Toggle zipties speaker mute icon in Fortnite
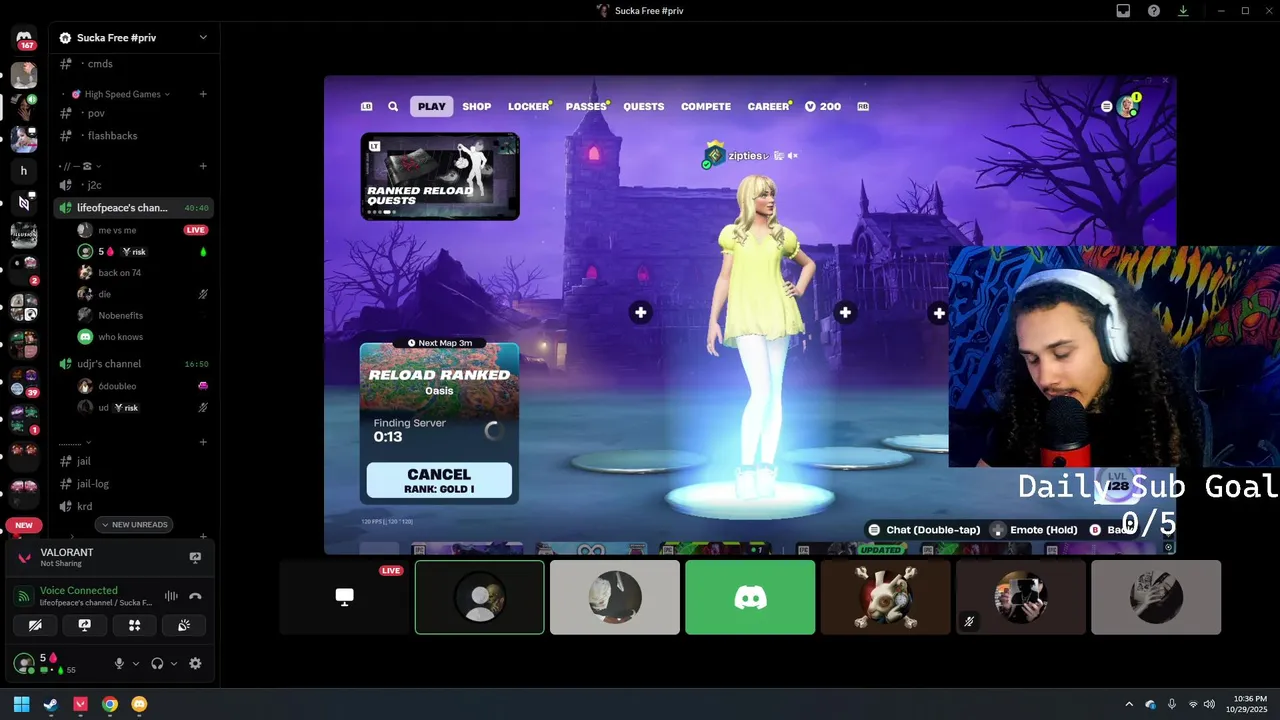 [x=793, y=156]
